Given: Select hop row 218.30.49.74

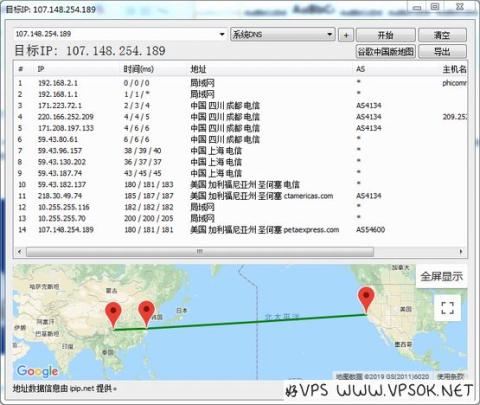Looking at the screenshot, I should click(240, 196).
